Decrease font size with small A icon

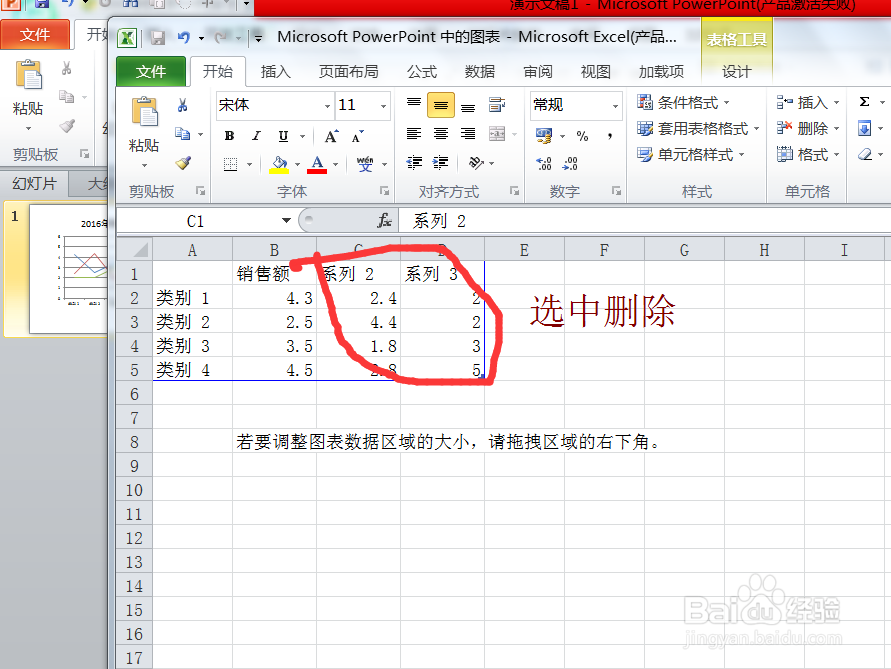(357, 136)
